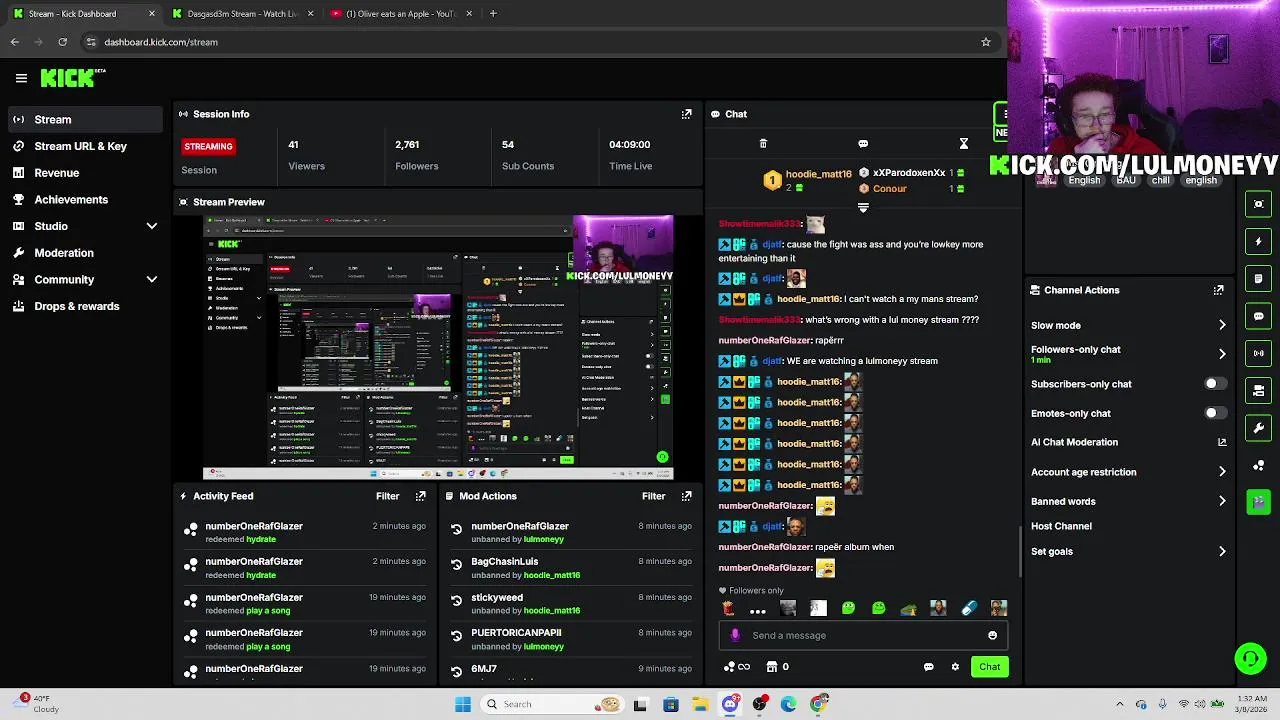The image size is (1280, 720).
Task: Toggle Emotes-only chat switch
Action: click(1214, 413)
